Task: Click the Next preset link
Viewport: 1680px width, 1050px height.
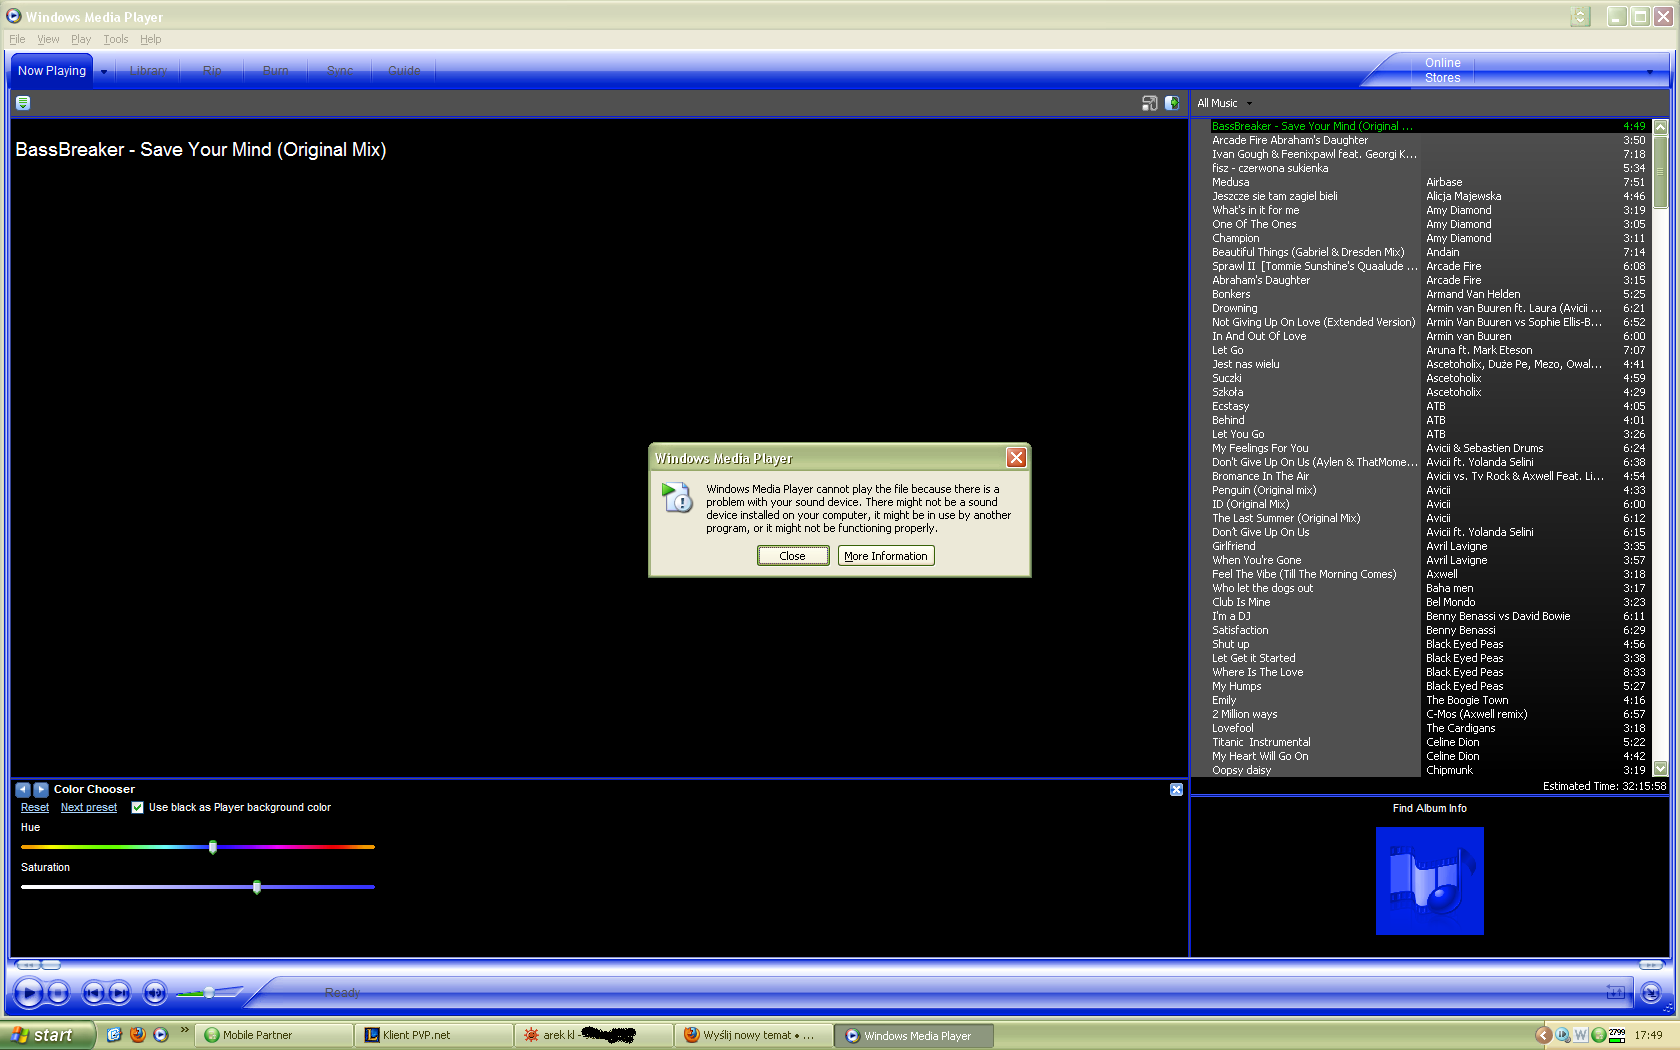Action: coord(89,808)
